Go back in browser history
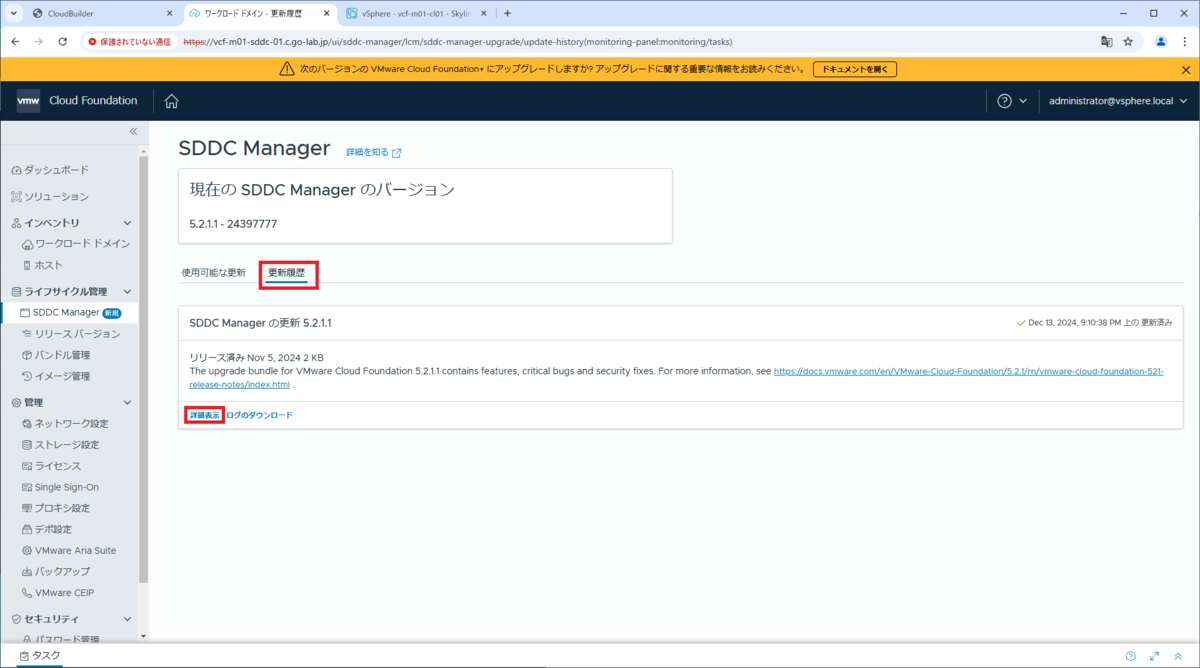The image size is (1200, 668). (x=15, y=42)
